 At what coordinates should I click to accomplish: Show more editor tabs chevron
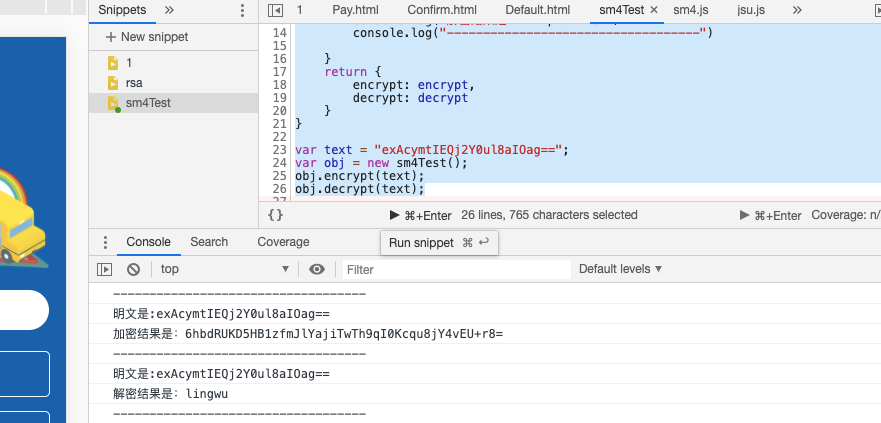797,10
